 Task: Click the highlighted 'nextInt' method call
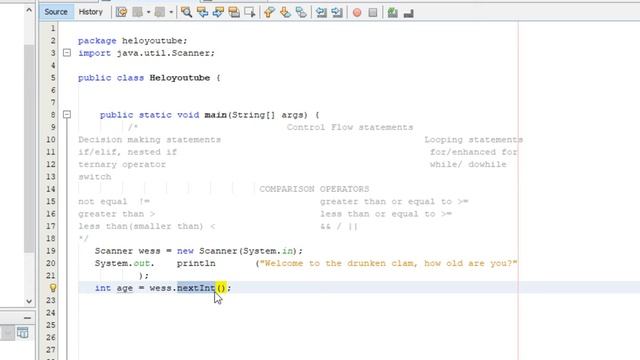click(x=196, y=288)
